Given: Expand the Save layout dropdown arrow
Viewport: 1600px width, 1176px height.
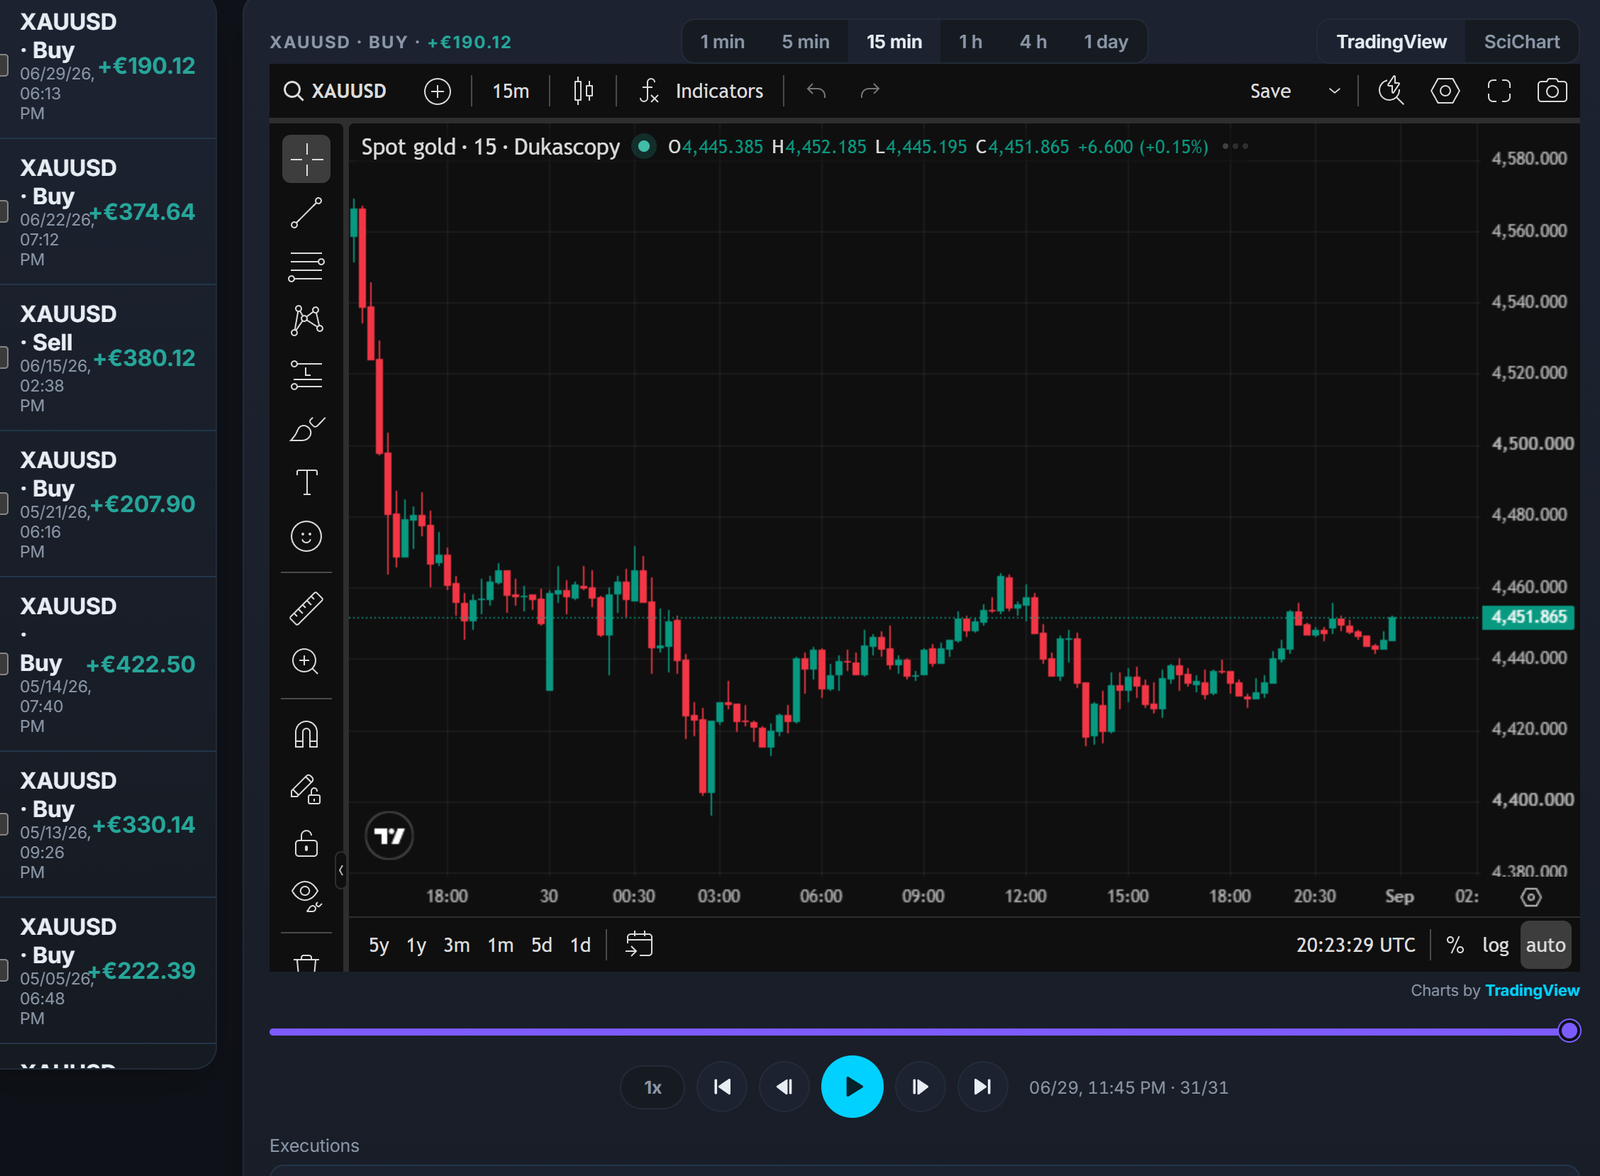Looking at the screenshot, I should pos(1334,92).
